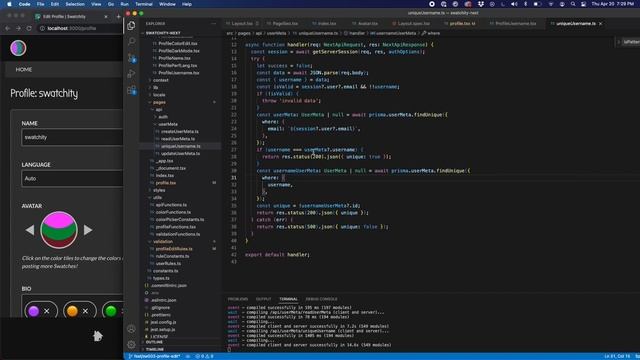Click the purple color tile in bio
Image resolution: width=640 pixels, height=360 pixels.
[33, 311]
